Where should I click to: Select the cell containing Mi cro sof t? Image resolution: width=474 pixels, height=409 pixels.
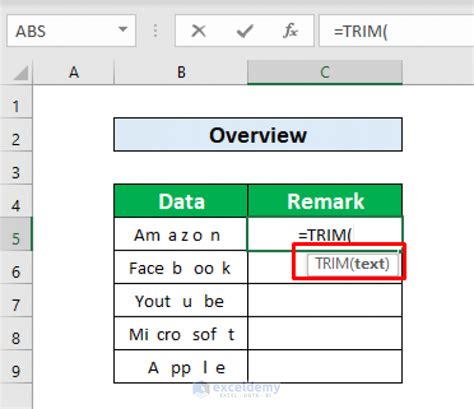tap(181, 333)
